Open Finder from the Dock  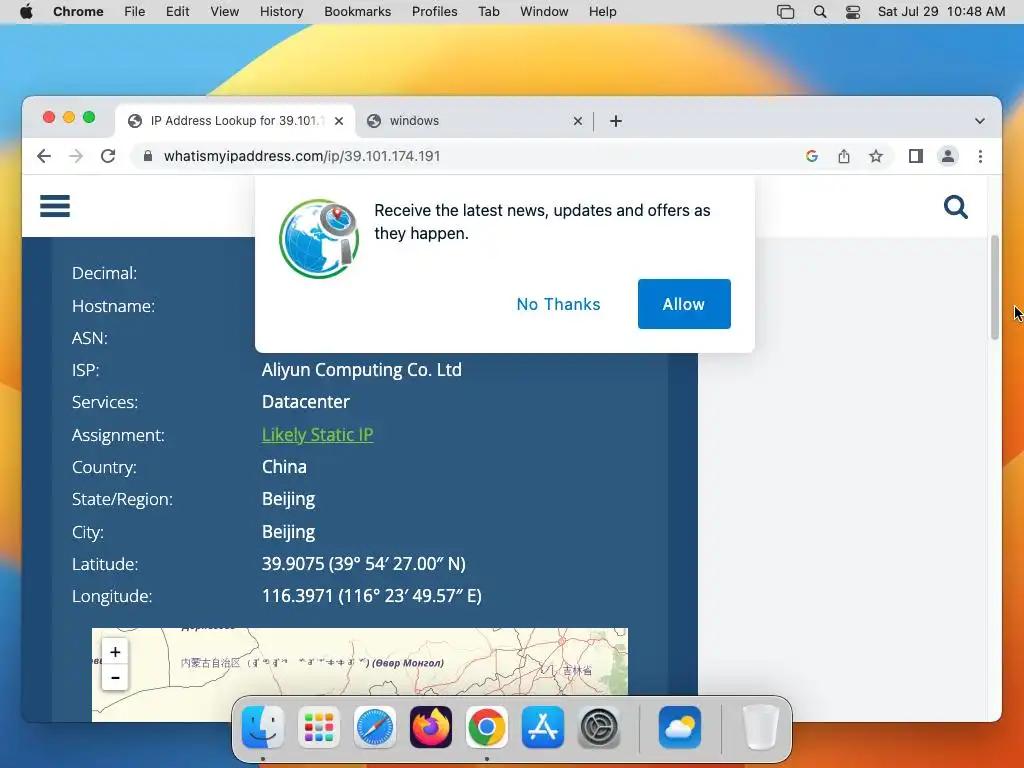tap(263, 727)
